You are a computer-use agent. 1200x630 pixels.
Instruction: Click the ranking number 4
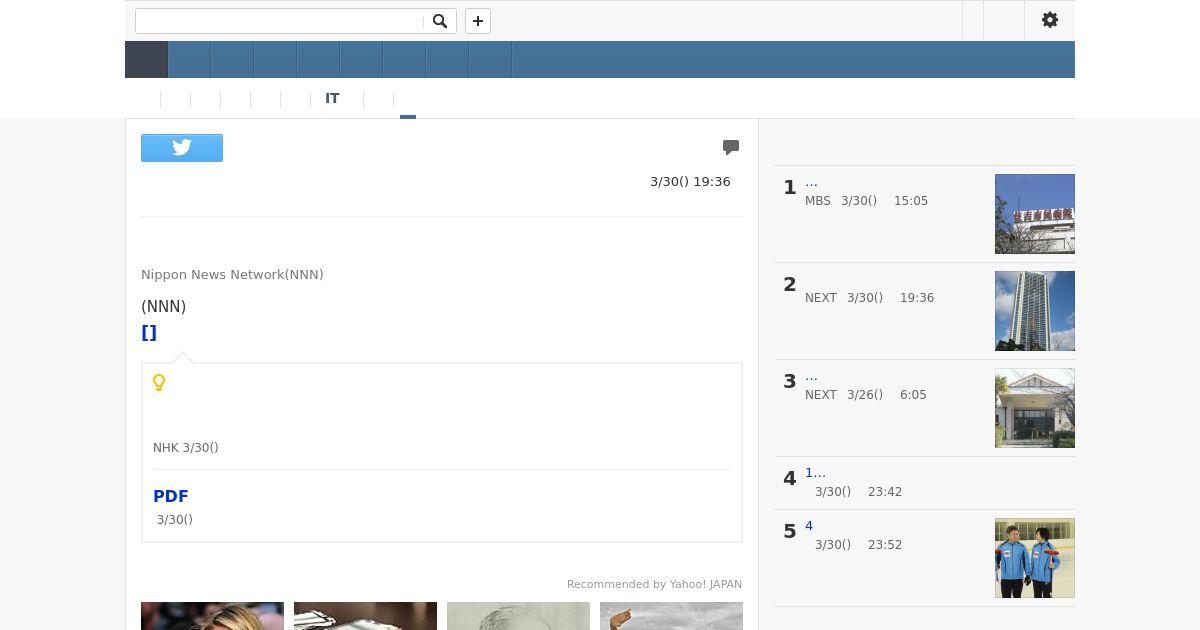790,478
